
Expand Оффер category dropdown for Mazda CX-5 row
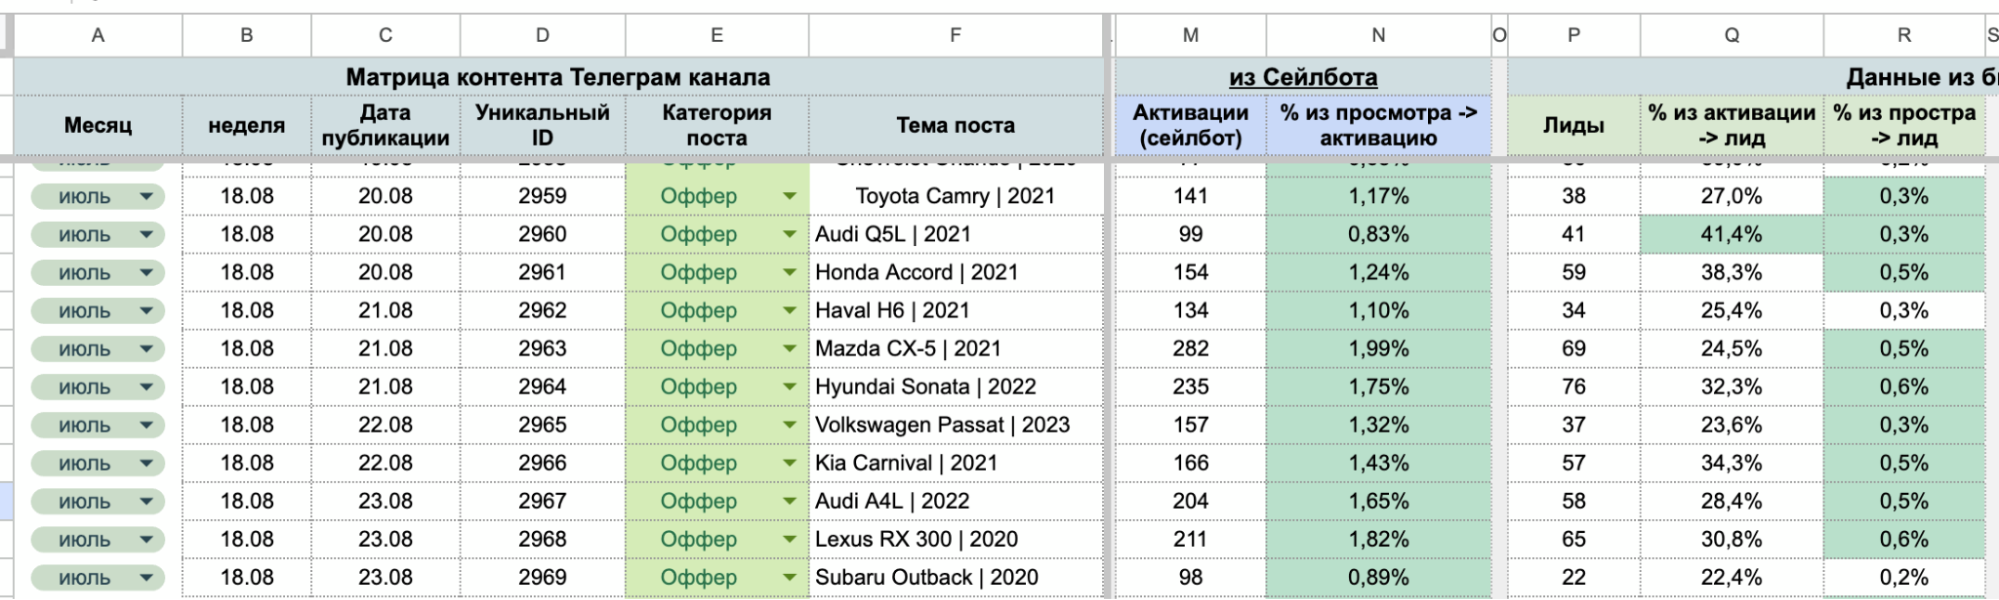coord(790,348)
